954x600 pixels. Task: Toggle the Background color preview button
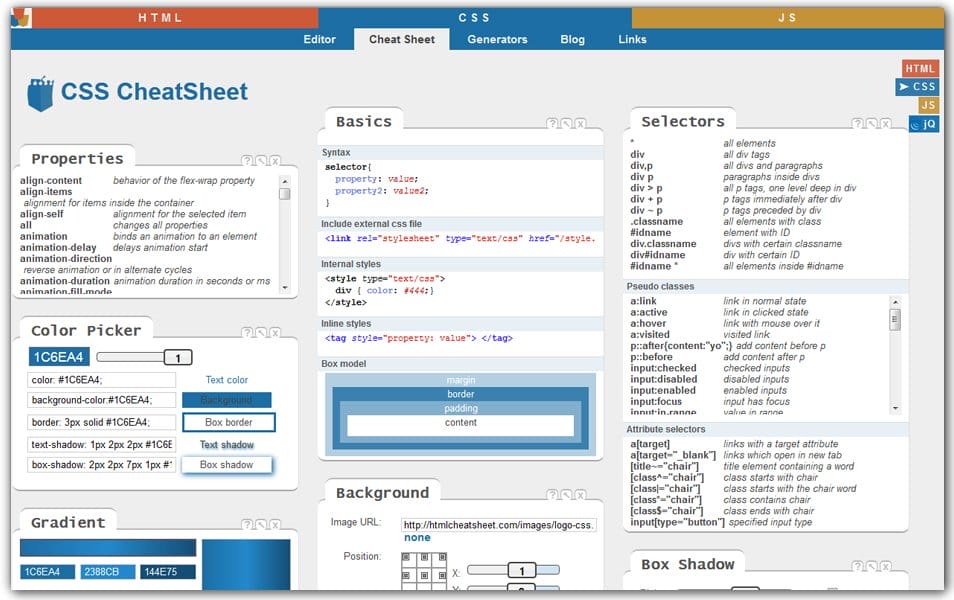pos(228,398)
